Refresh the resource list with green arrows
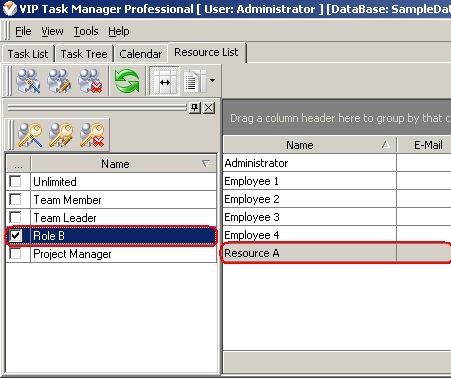 [x=127, y=81]
